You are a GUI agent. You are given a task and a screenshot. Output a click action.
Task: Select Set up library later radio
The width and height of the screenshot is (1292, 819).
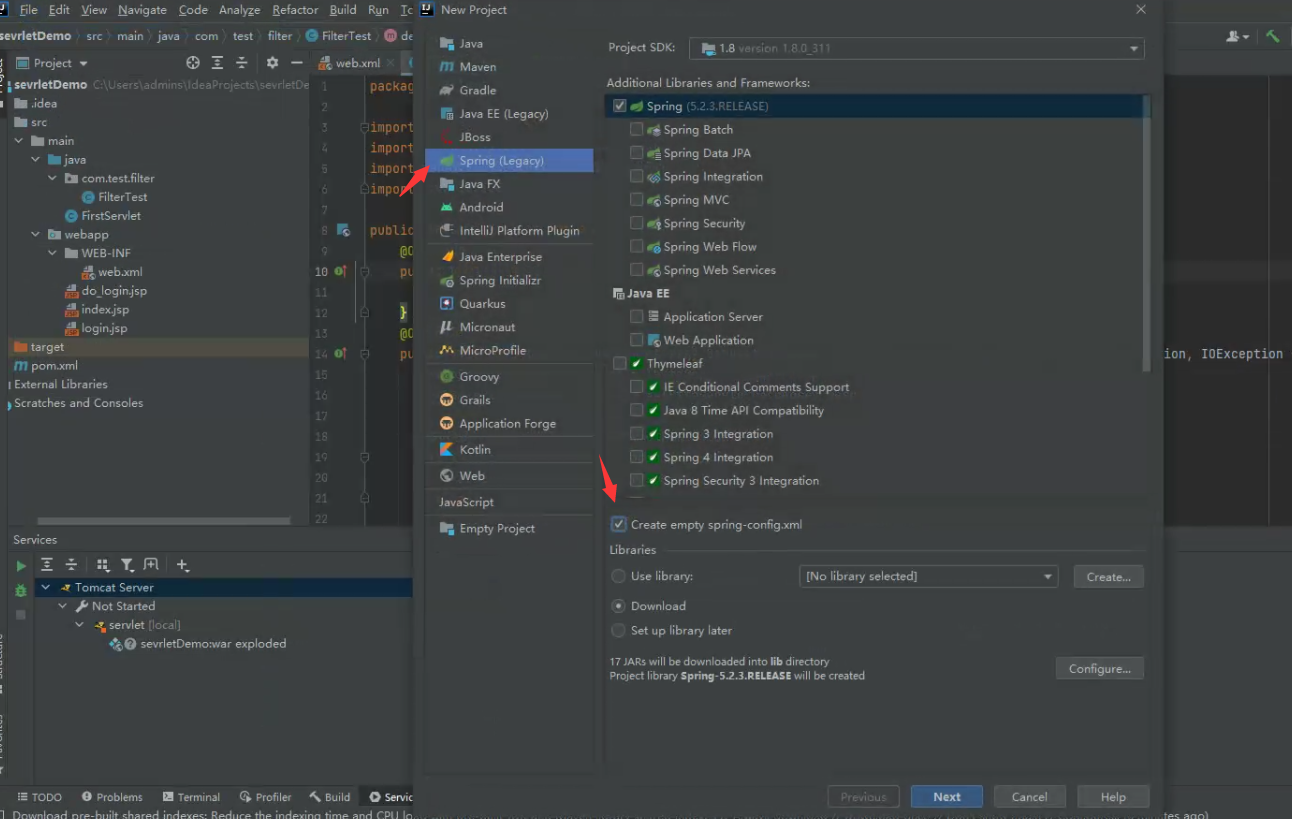(618, 631)
